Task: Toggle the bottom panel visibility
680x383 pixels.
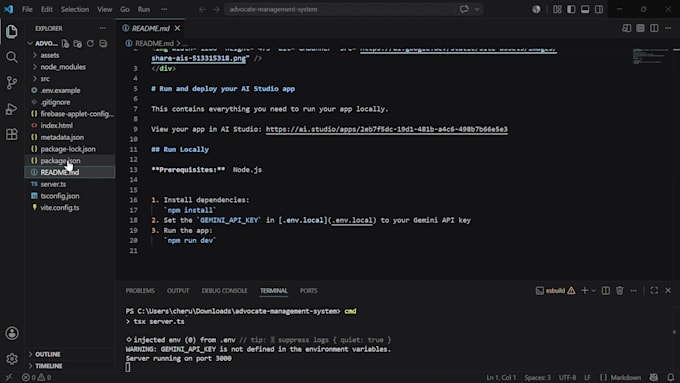Action: tap(585, 9)
